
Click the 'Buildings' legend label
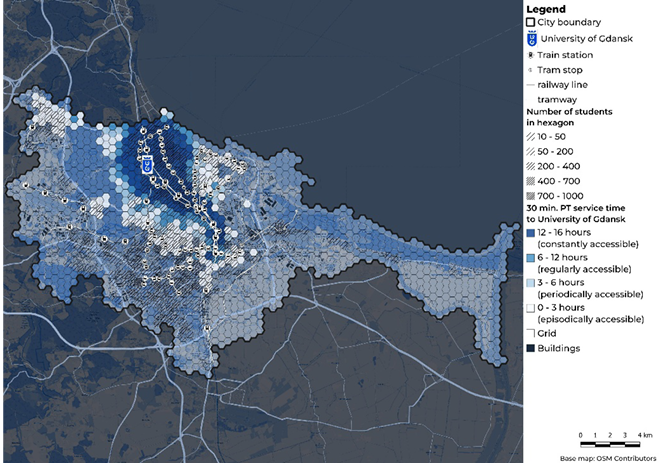(x=559, y=348)
